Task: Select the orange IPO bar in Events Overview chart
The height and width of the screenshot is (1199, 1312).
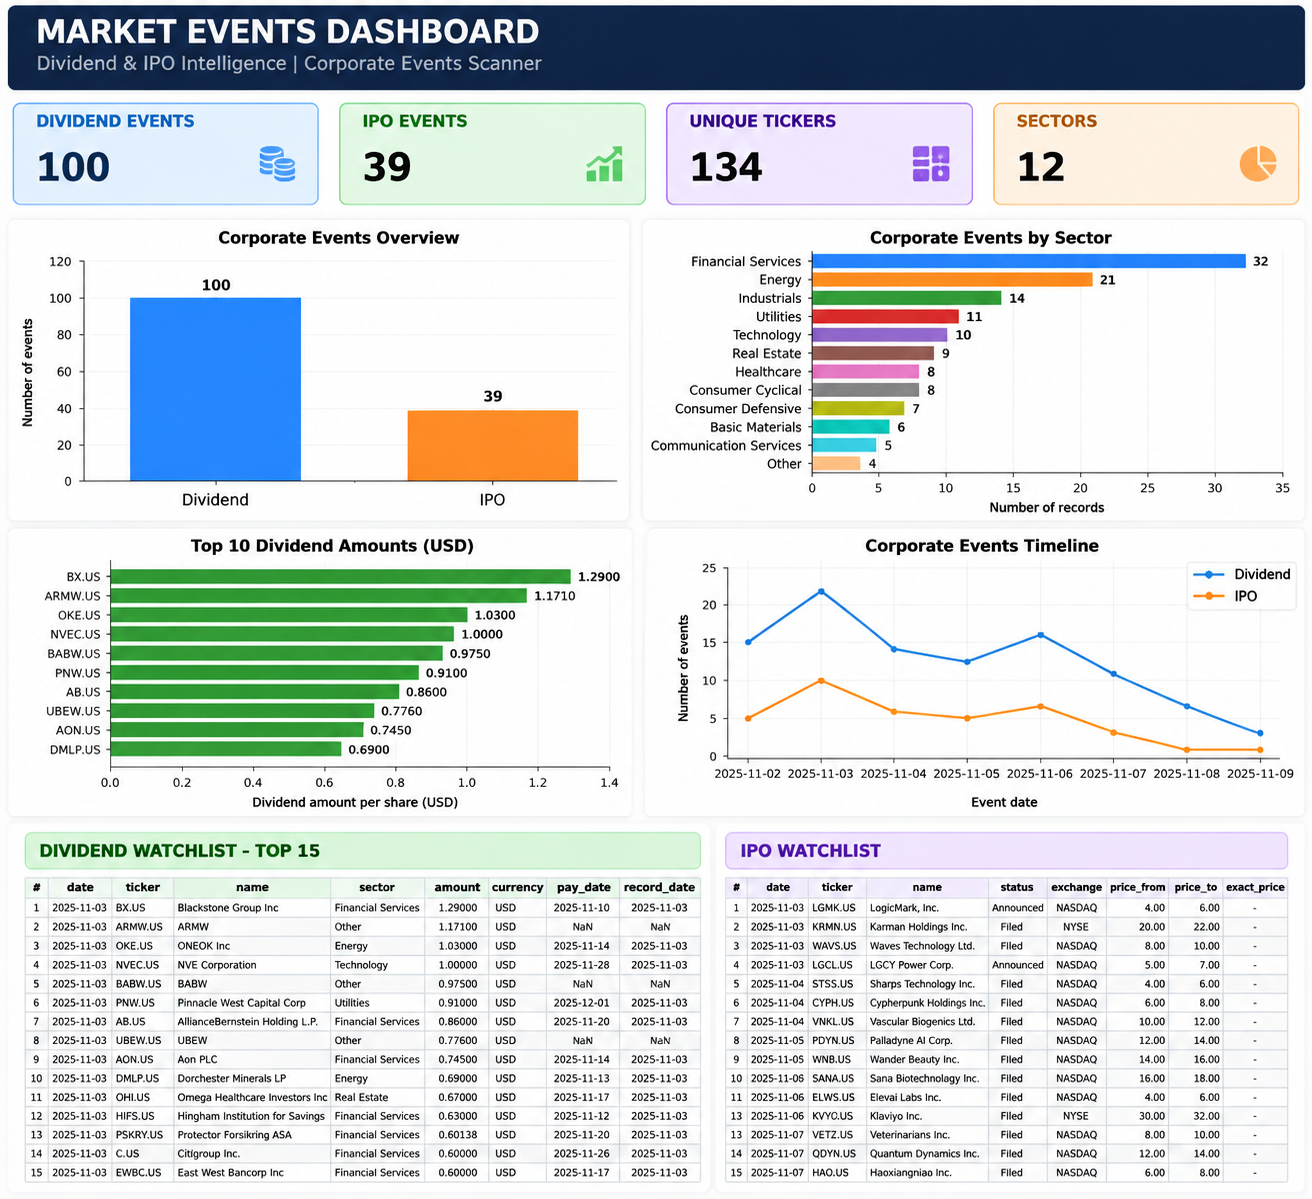Action: (492, 446)
